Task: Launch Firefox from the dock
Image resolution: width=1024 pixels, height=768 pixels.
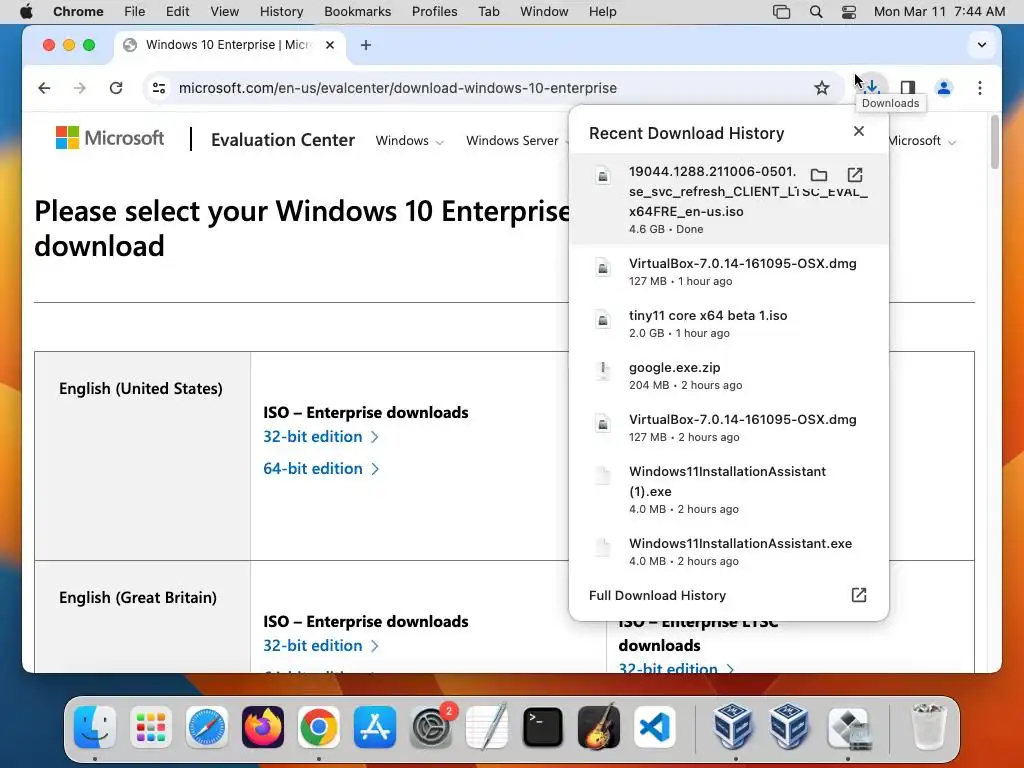Action: click(263, 727)
